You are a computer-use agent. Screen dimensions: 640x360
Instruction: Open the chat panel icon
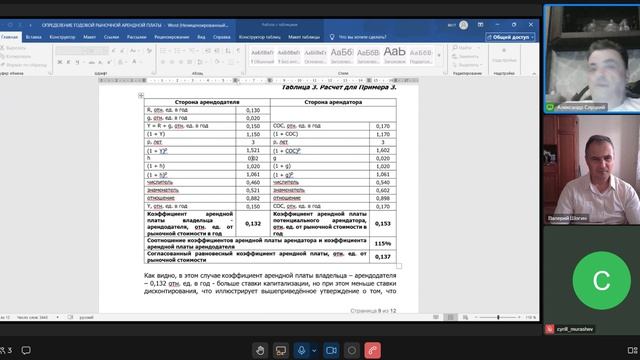pos(26,350)
